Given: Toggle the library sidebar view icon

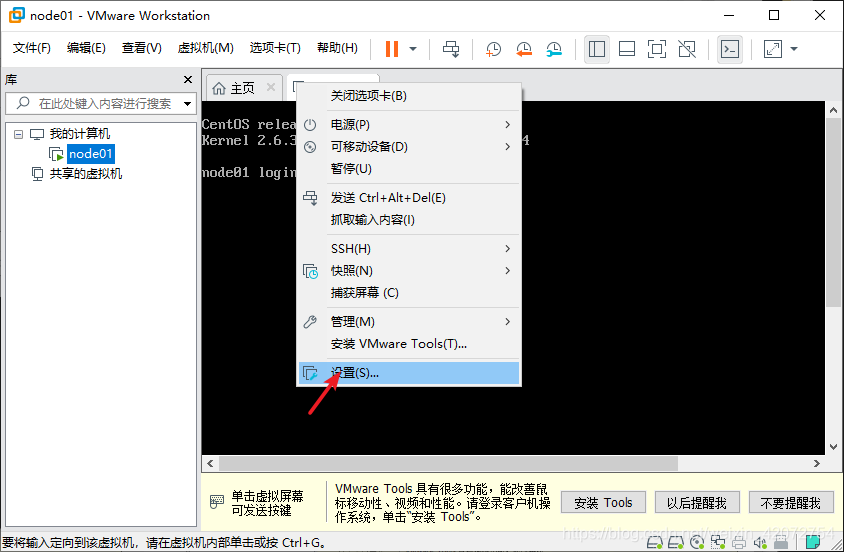Looking at the screenshot, I should tap(596, 49).
